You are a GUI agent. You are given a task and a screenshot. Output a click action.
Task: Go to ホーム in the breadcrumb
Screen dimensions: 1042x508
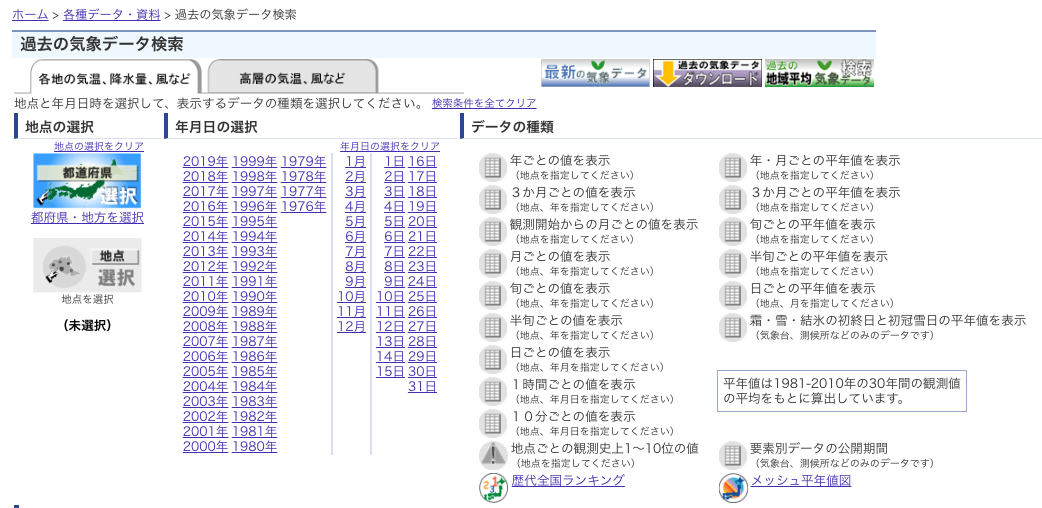[x=30, y=15]
